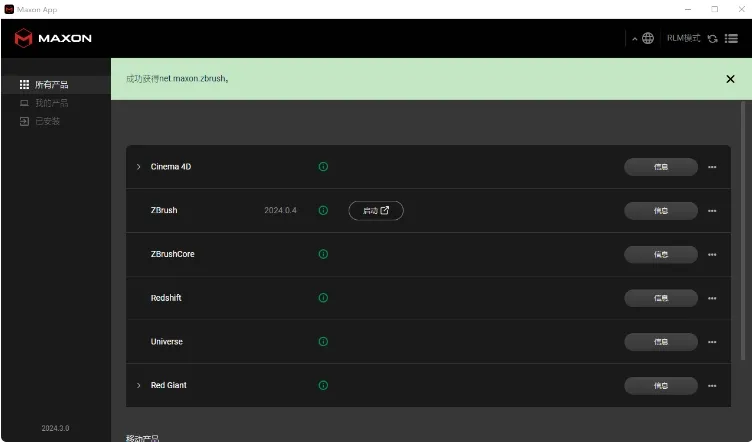752x442 pixels.
Task: Open the list menu icon in header
Action: coord(731,38)
